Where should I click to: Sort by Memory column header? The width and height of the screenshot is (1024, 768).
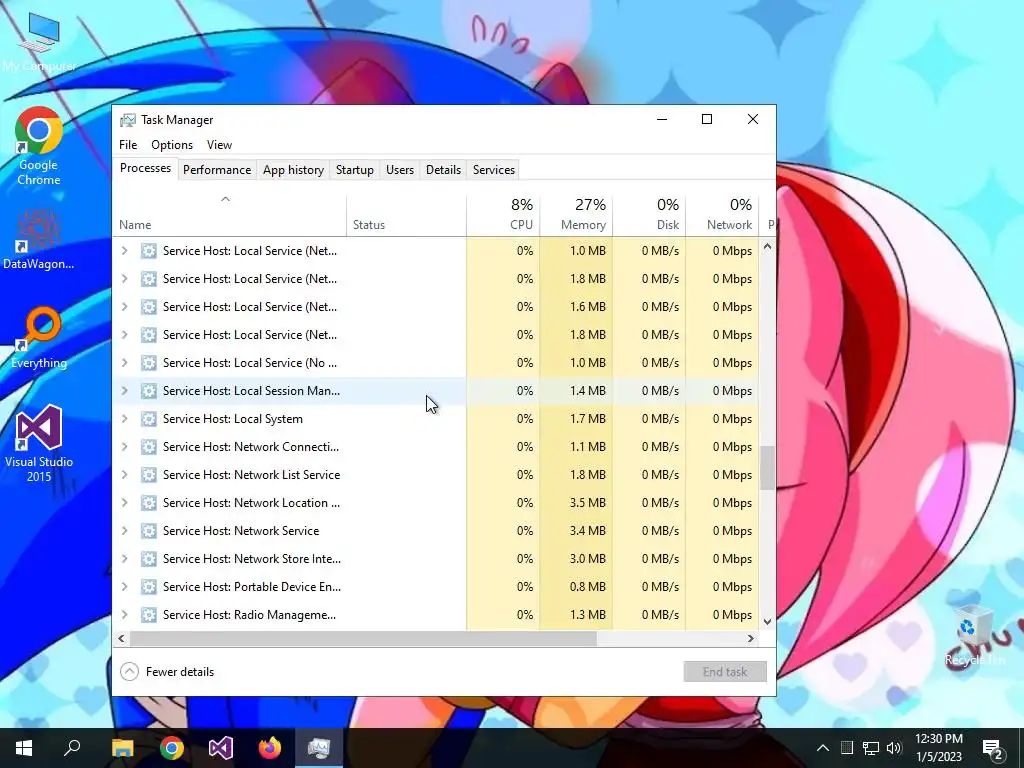point(576,215)
